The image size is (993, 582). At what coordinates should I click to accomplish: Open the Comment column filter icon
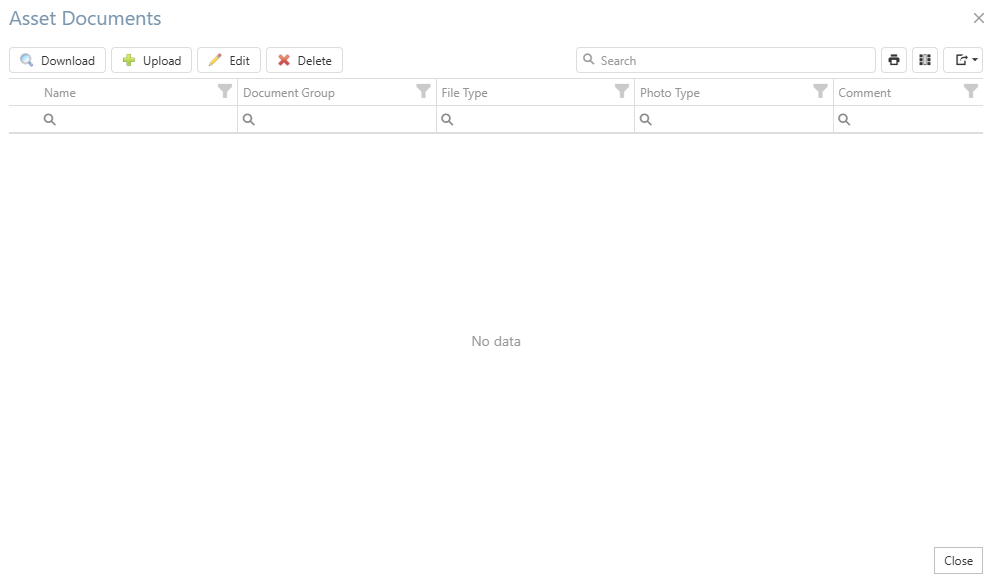tap(970, 92)
